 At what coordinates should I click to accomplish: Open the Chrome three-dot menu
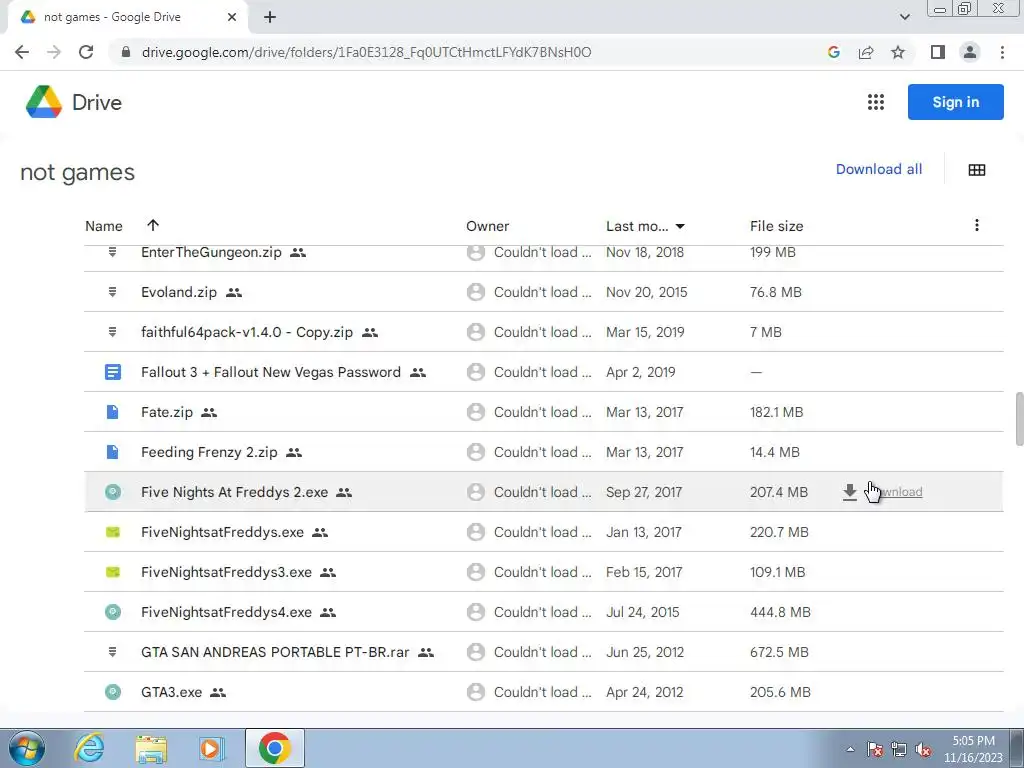pyautogui.click(x=1002, y=52)
